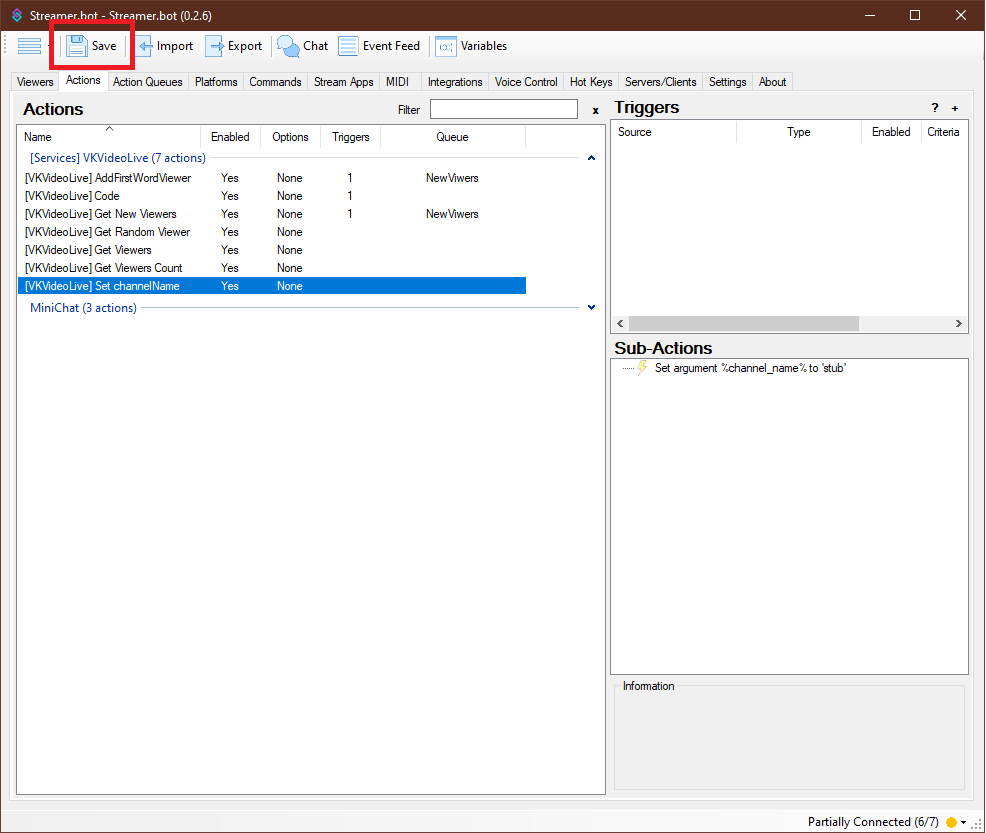Expand the MiniChat actions group
Image resolution: width=986 pixels, height=833 pixels.
[x=591, y=307]
